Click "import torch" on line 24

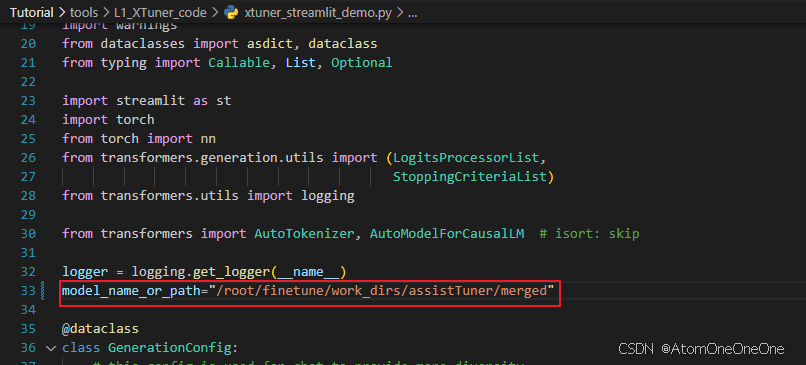[x=108, y=120]
